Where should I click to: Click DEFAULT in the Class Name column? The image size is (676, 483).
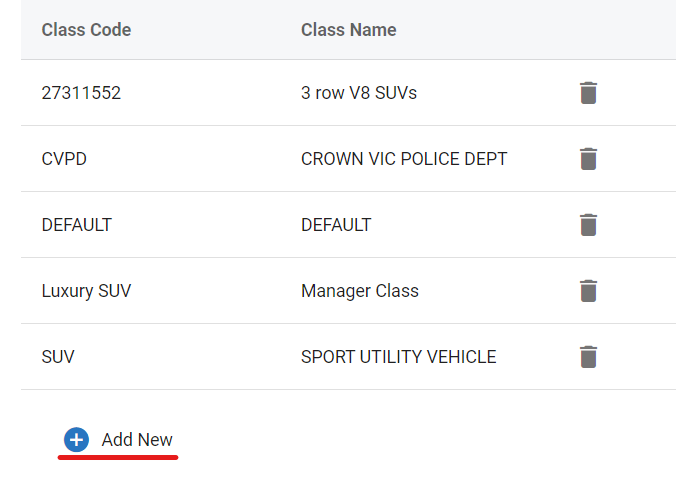click(x=336, y=225)
